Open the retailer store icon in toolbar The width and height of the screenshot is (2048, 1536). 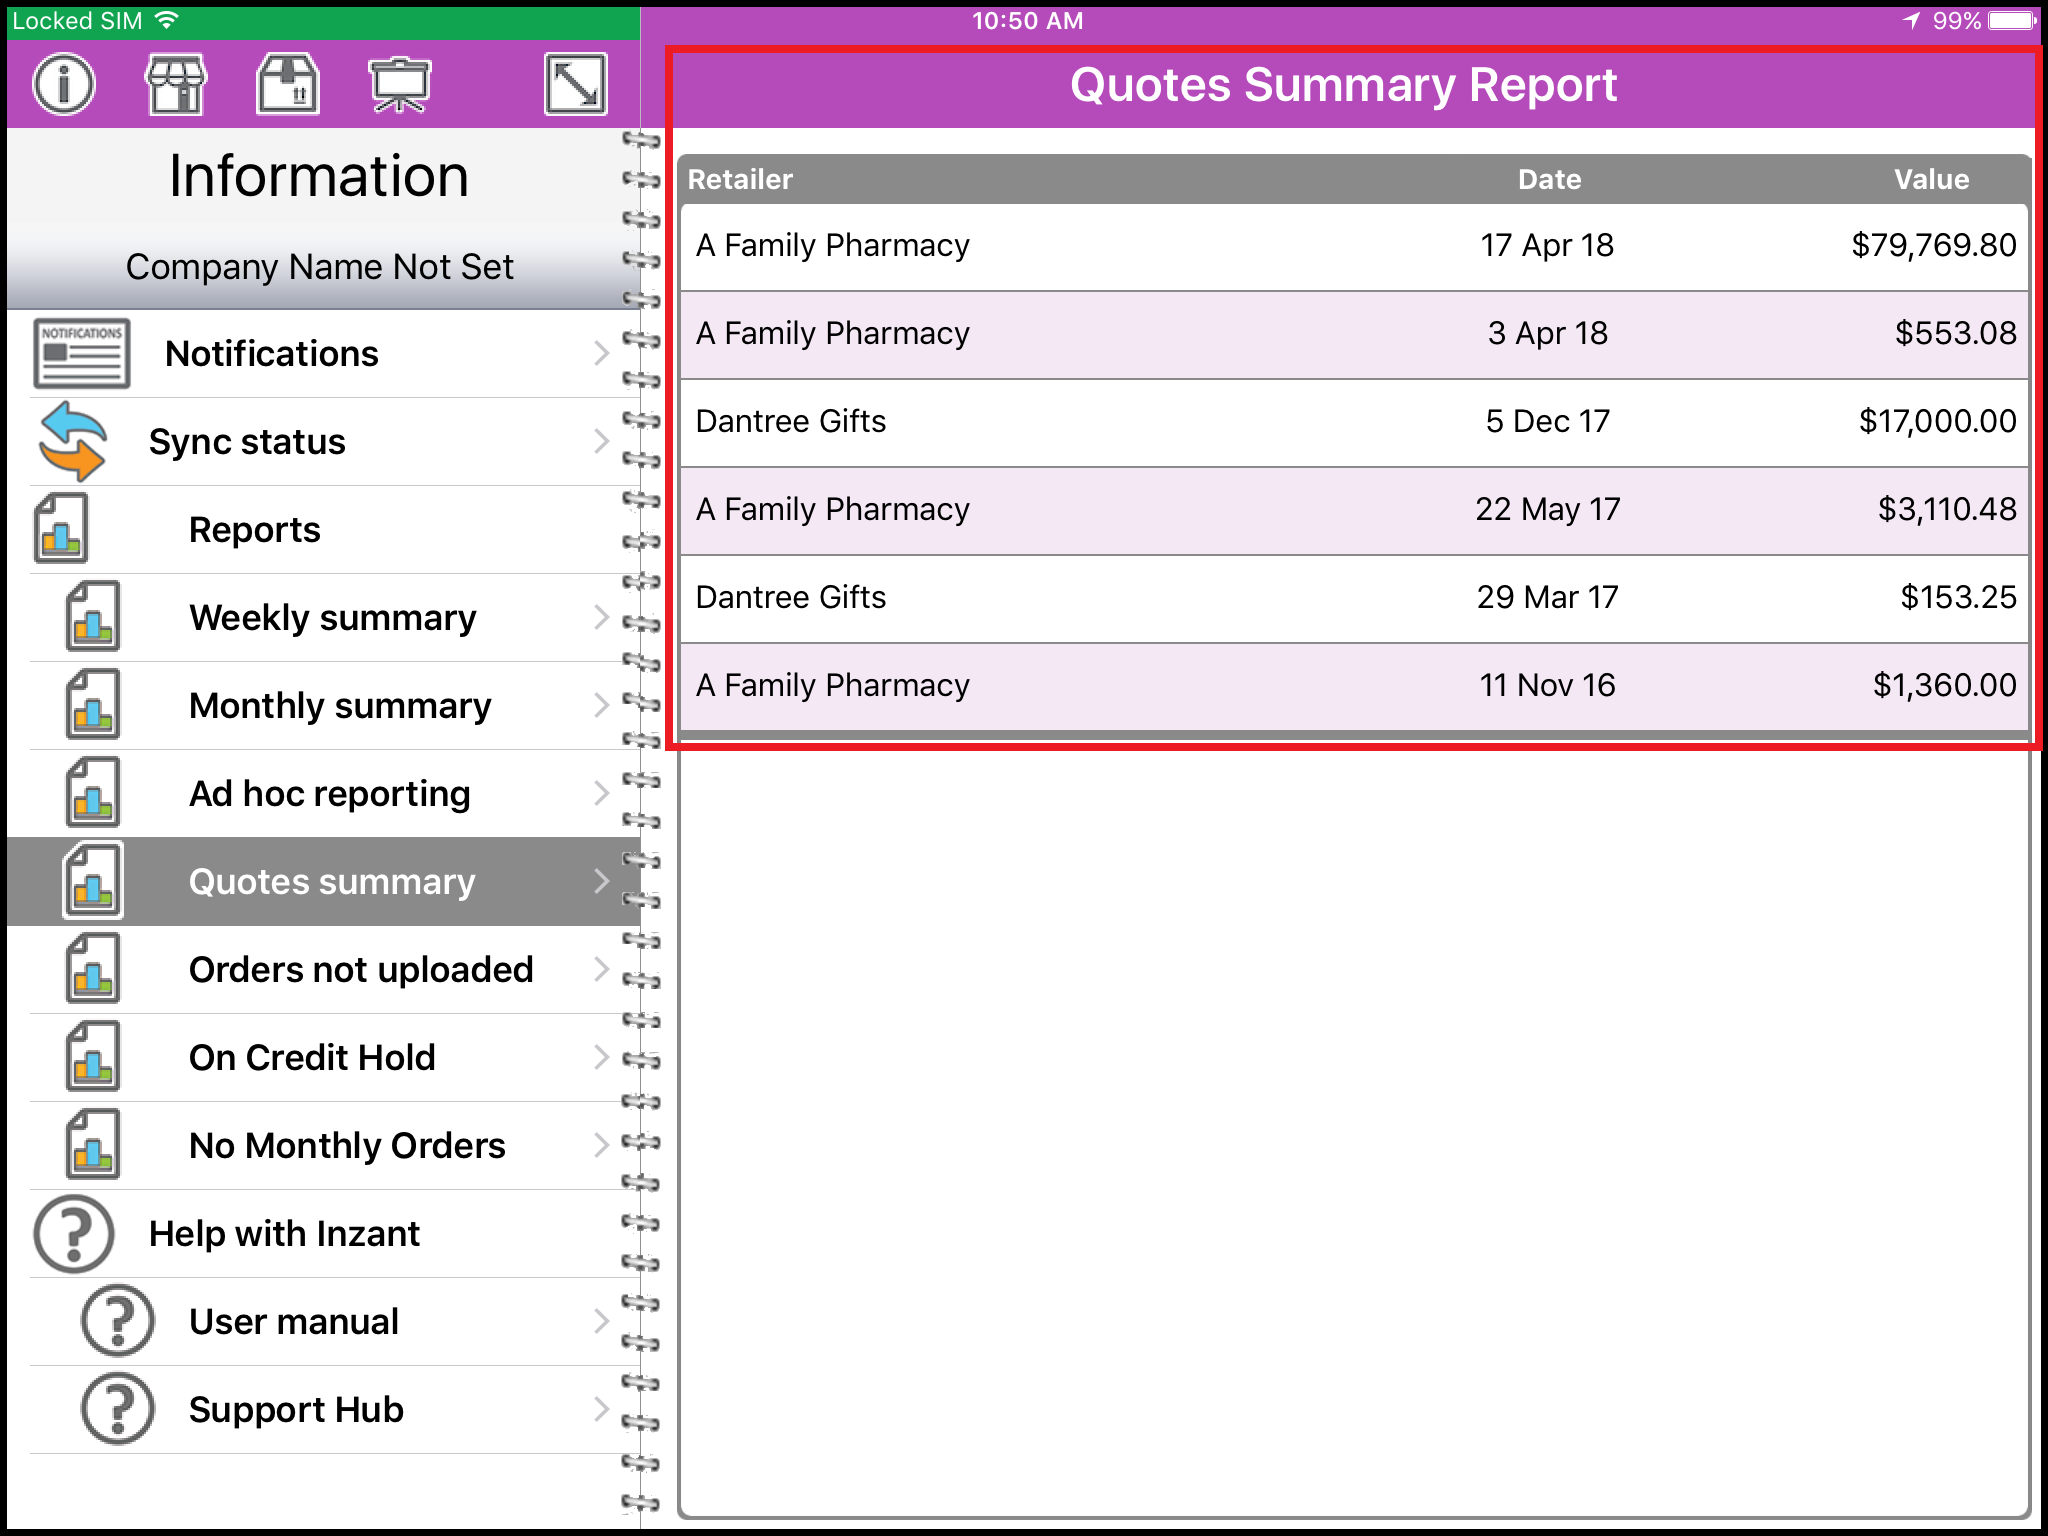coord(176,84)
